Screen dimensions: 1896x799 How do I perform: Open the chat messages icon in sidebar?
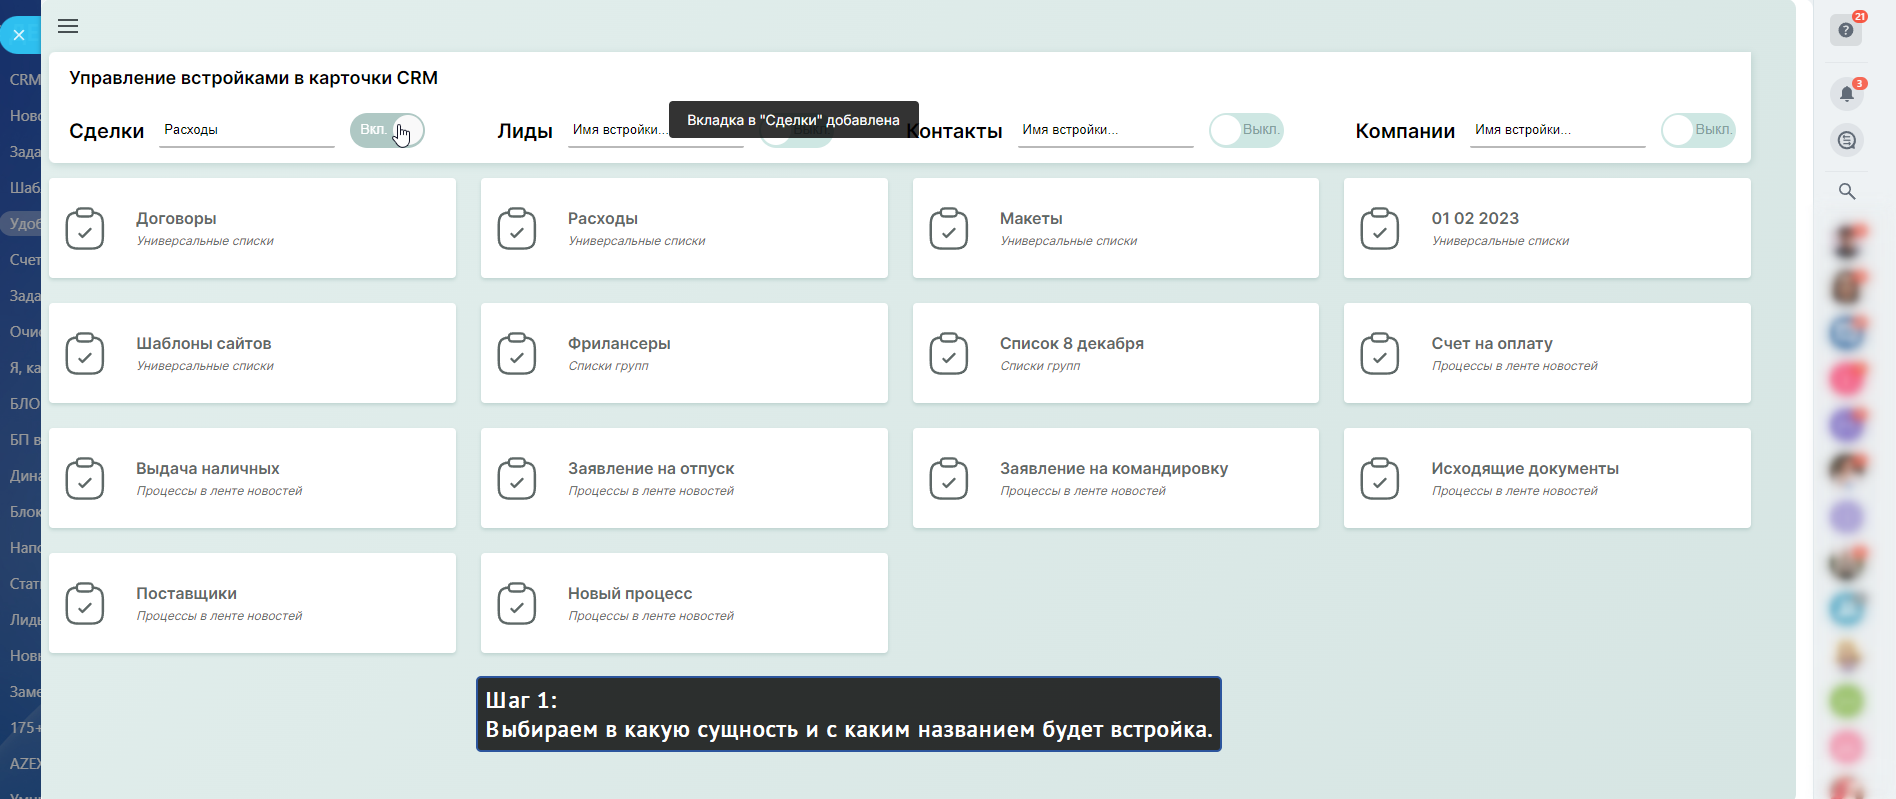click(1846, 141)
